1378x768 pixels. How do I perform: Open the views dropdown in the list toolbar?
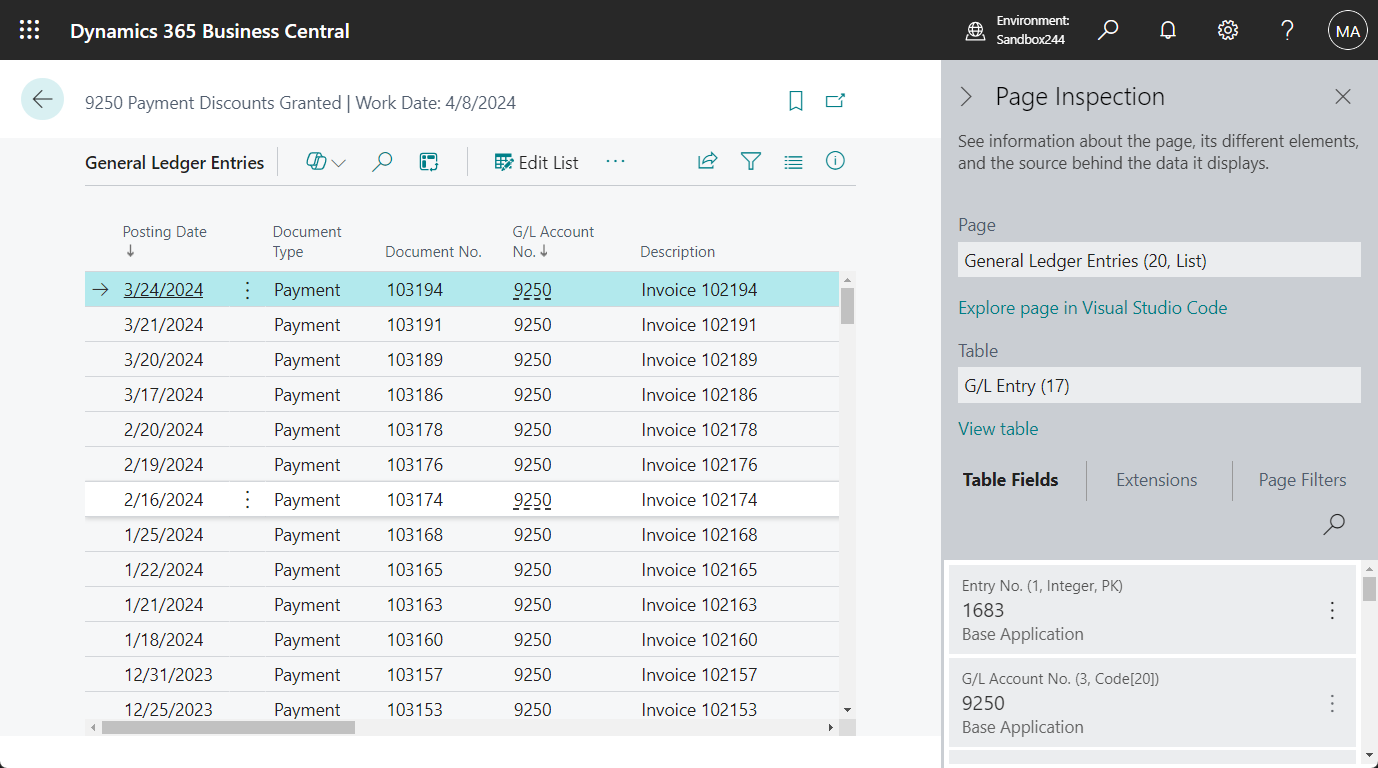[x=324, y=161]
